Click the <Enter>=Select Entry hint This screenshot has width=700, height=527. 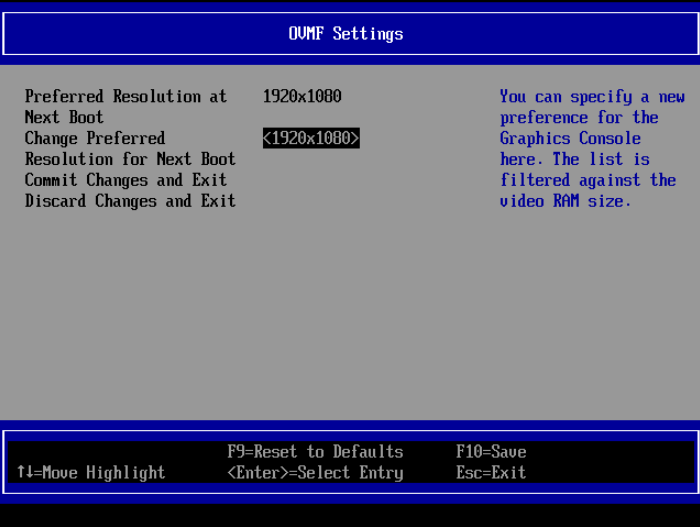point(315,473)
